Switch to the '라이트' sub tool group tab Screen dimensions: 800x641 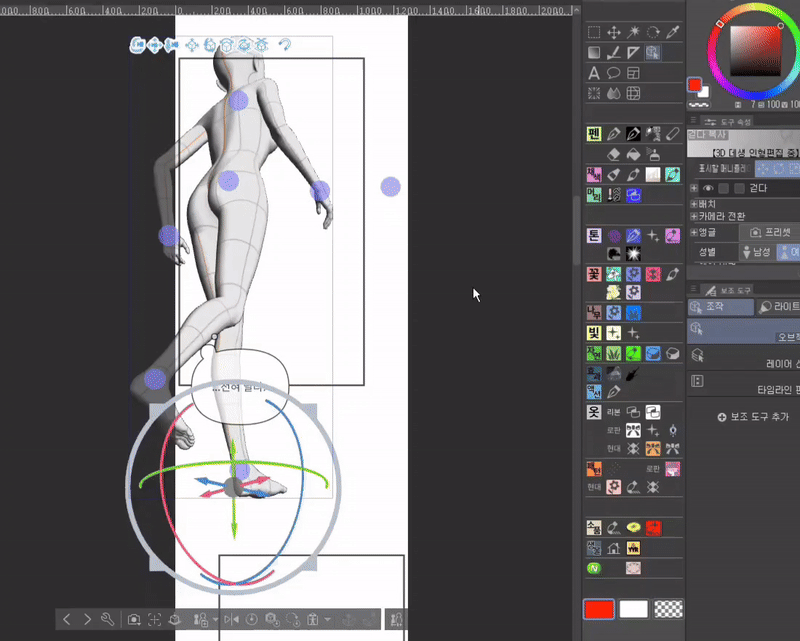[x=778, y=307]
